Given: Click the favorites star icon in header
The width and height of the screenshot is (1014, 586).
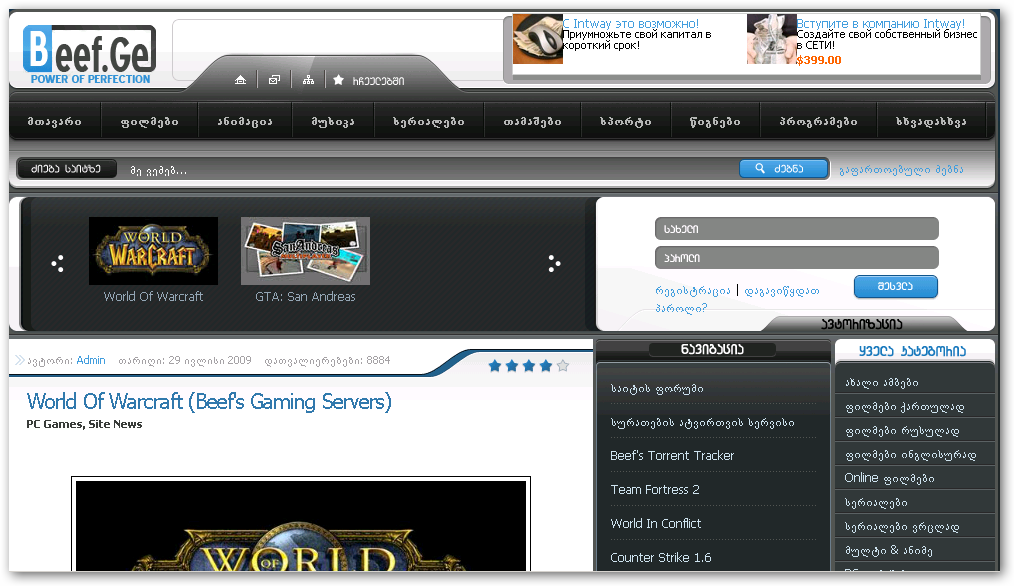Looking at the screenshot, I should click(338, 80).
